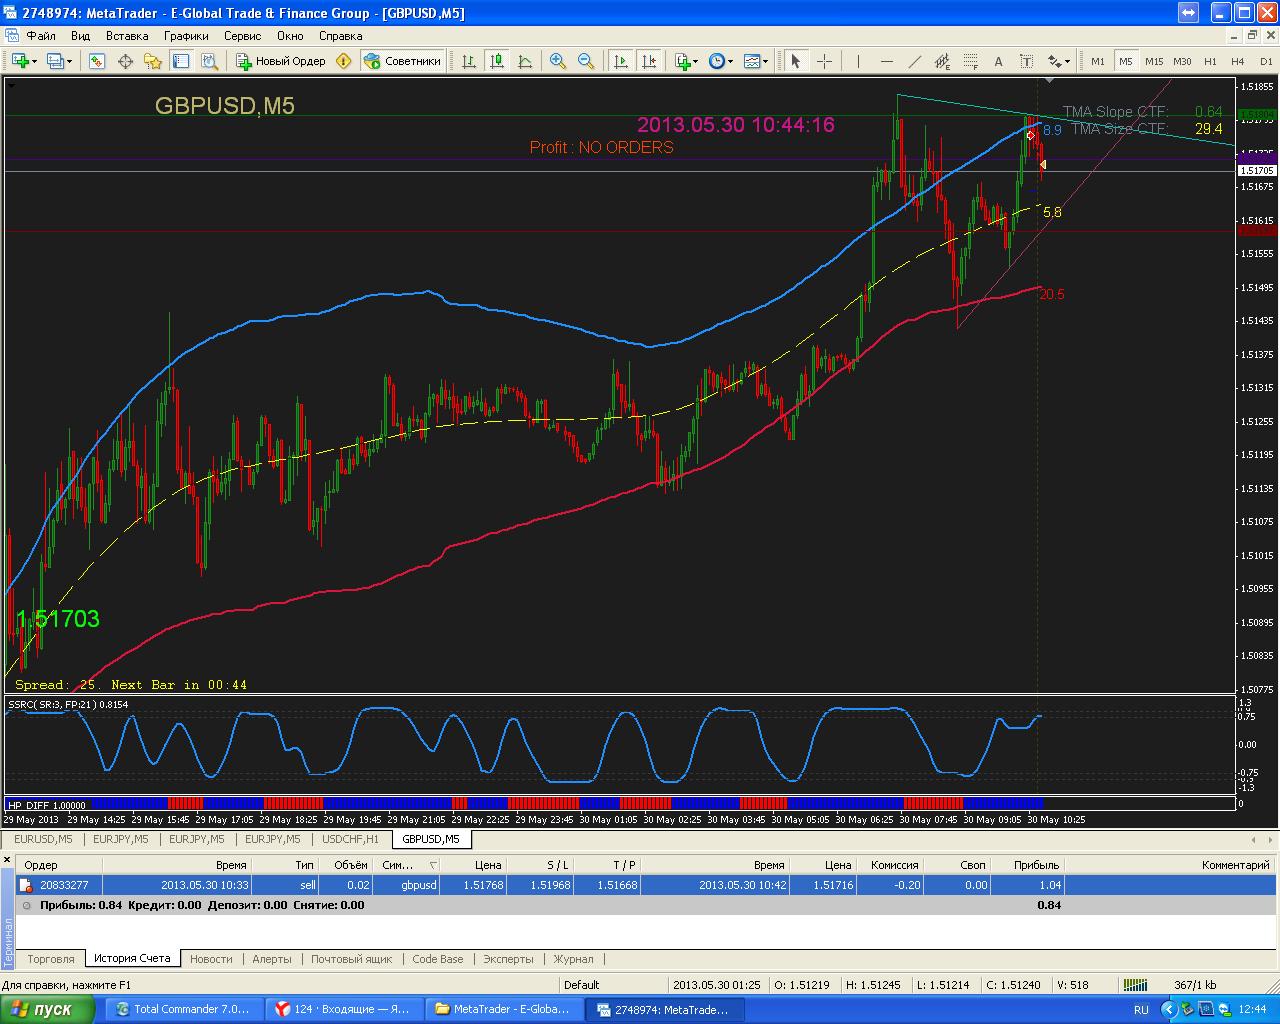This screenshot has height=1024, width=1280.
Task: Pick the Horizontal Line drawing tool
Action: (885, 61)
